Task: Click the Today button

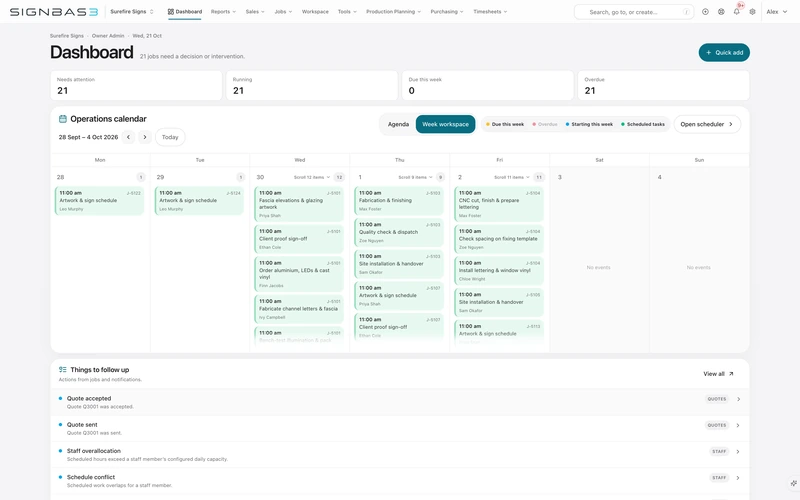Action: coord(170,137)
